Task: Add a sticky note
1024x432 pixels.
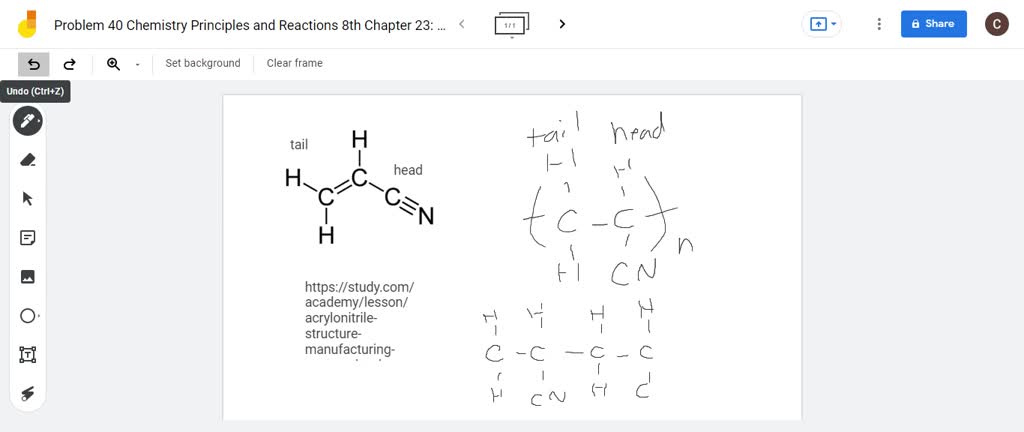Action: pyautogui.click(x=27, y=238)
